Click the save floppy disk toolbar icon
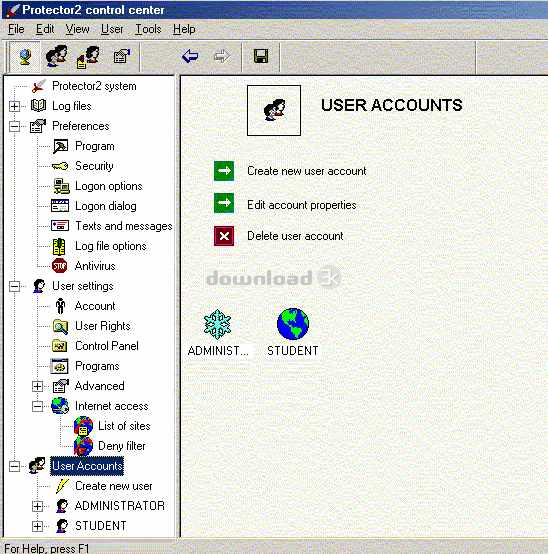The height and width of the screenshot is (554, 548). 261,56
